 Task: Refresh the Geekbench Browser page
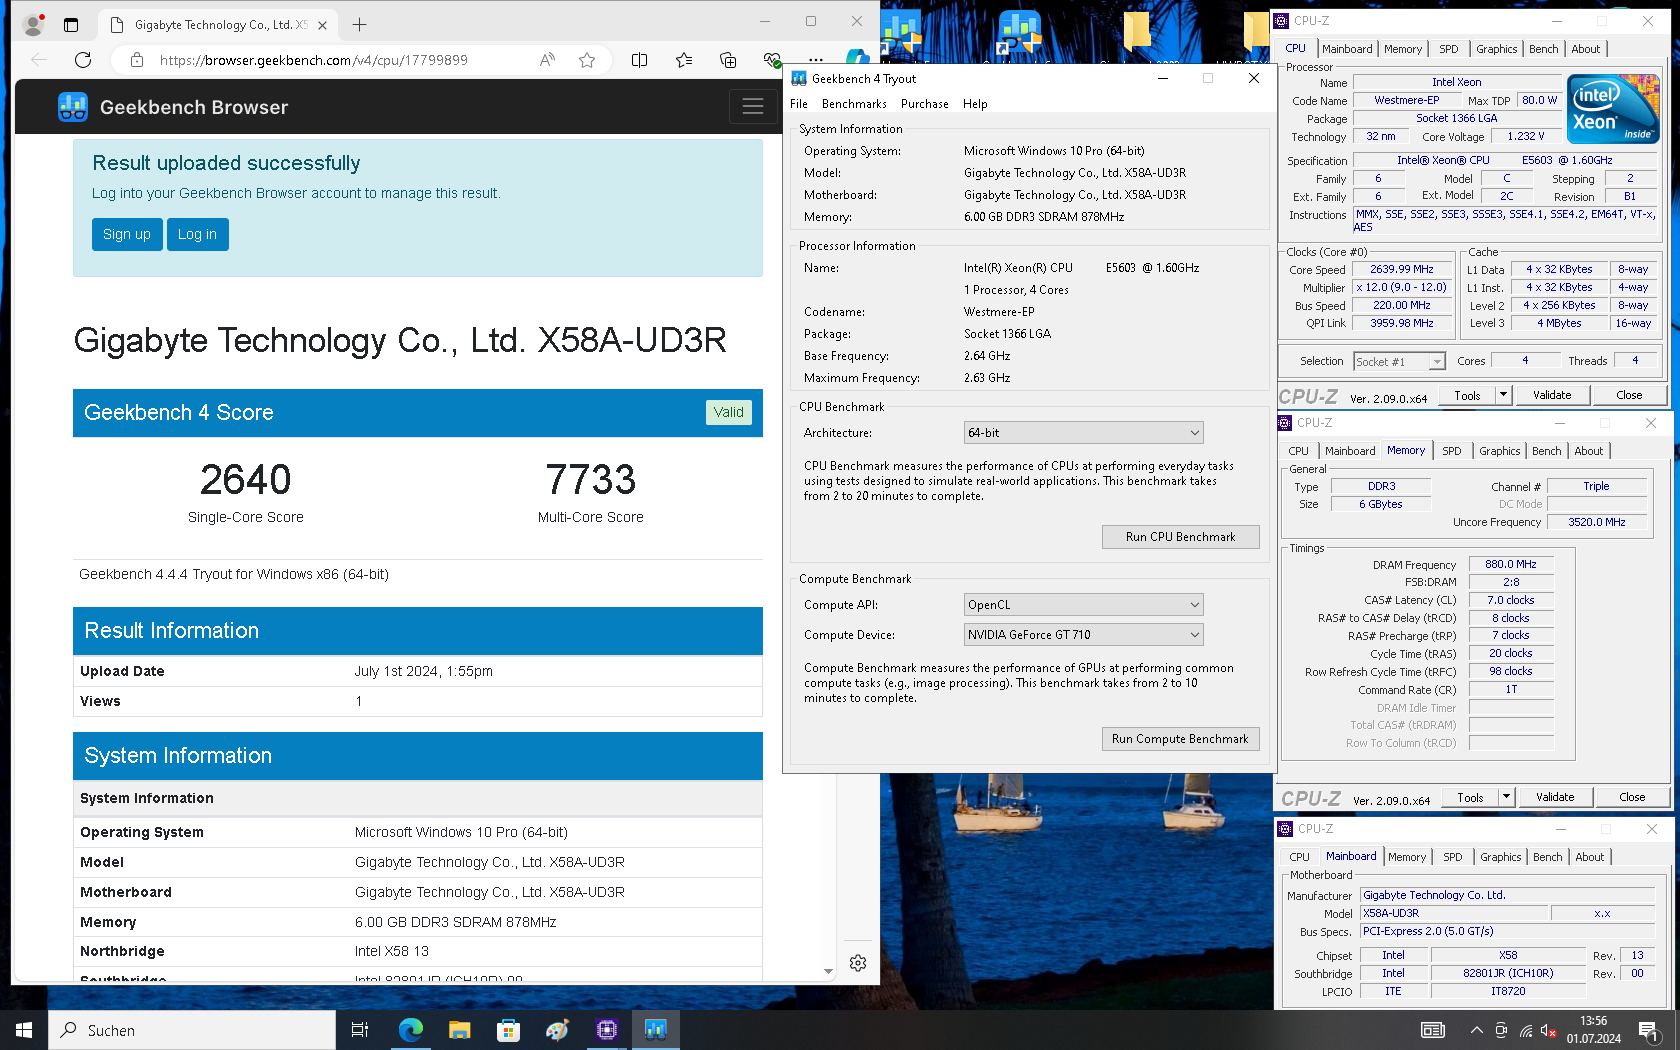(83, 60)
